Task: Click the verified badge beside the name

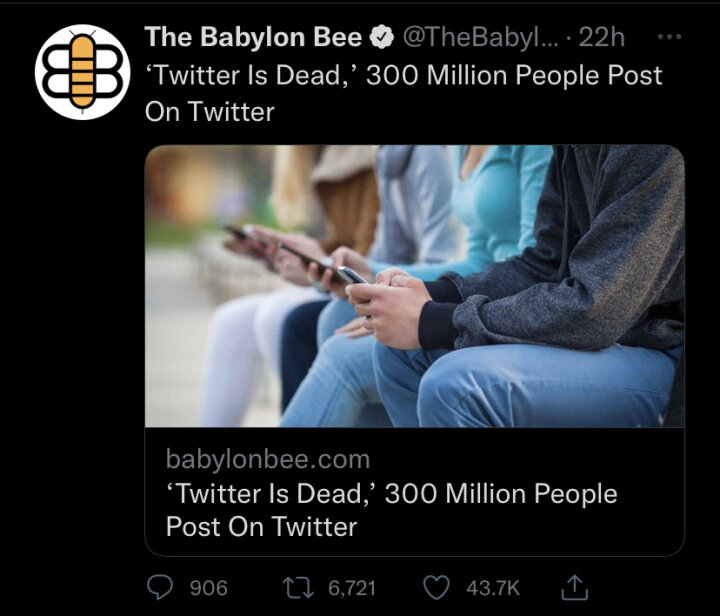Action: tap(381, 38)
